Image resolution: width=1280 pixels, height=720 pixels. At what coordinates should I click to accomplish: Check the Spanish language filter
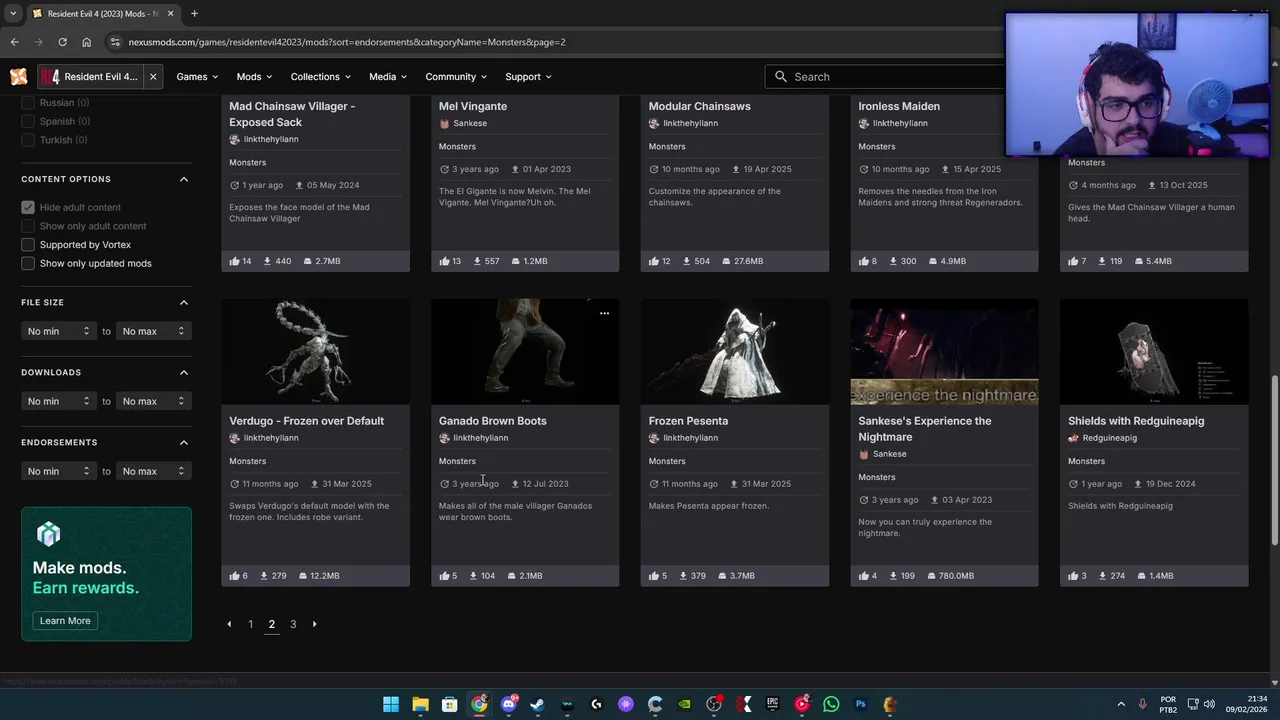point(28,121)
